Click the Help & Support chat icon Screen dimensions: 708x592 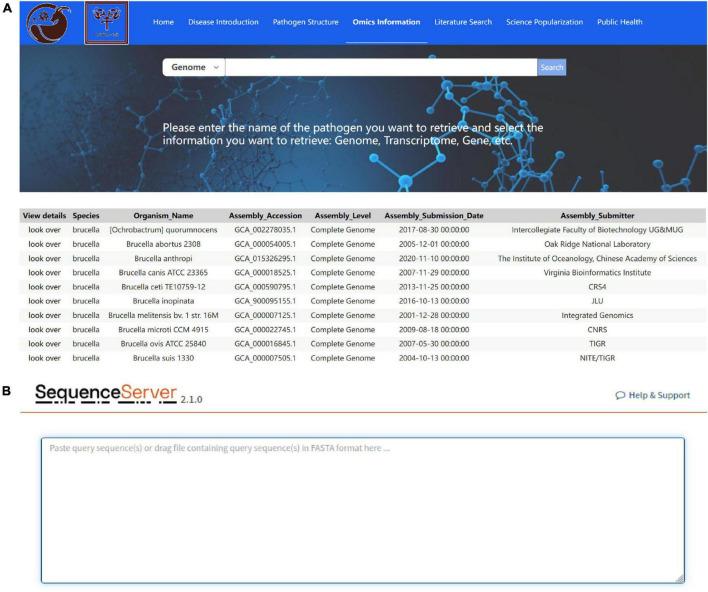pos(620,395)
